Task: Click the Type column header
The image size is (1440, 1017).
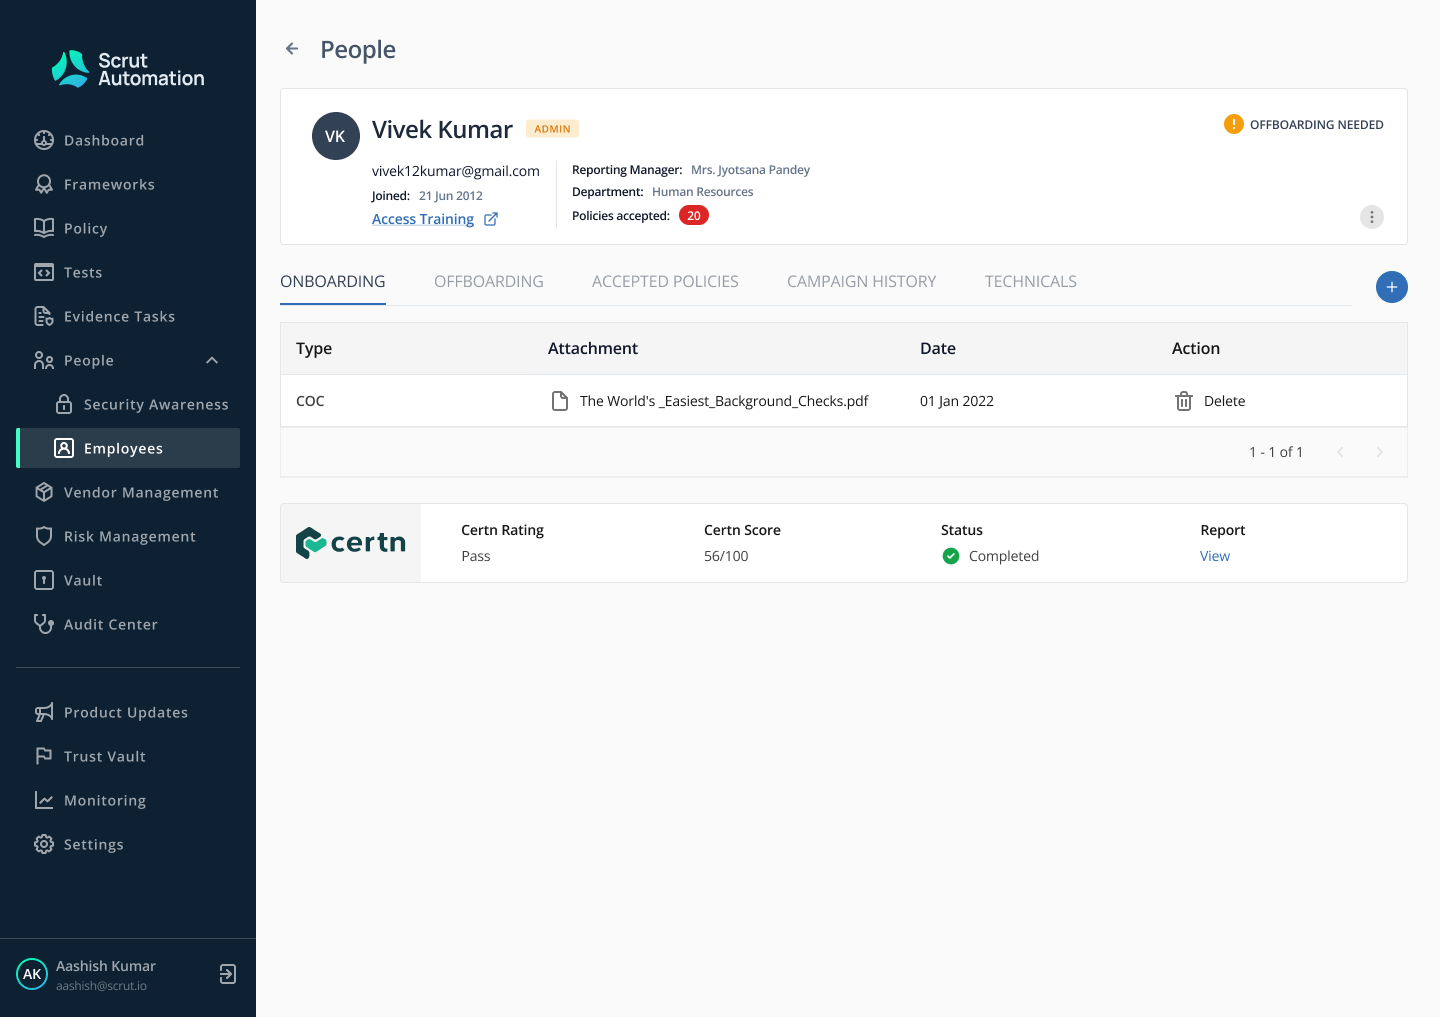Action: pyautogui.click(x=314, y=348)
